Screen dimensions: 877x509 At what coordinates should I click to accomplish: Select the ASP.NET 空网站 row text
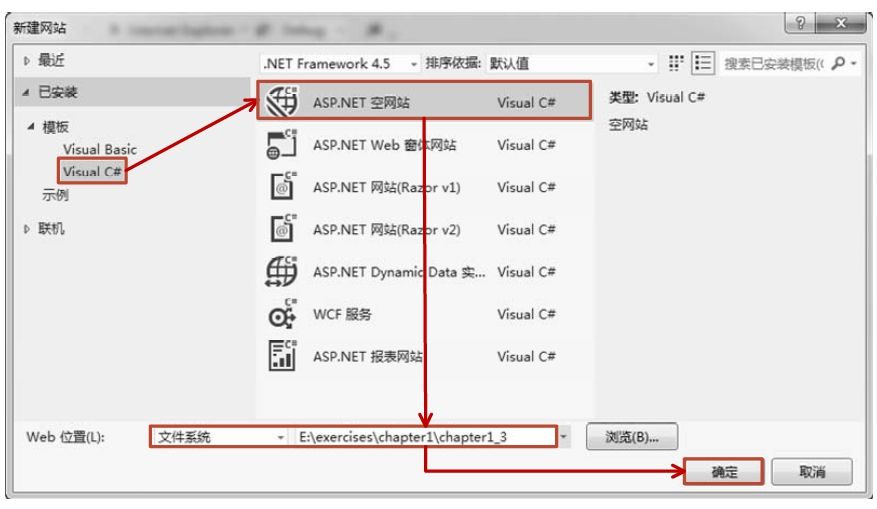[361, 102]
